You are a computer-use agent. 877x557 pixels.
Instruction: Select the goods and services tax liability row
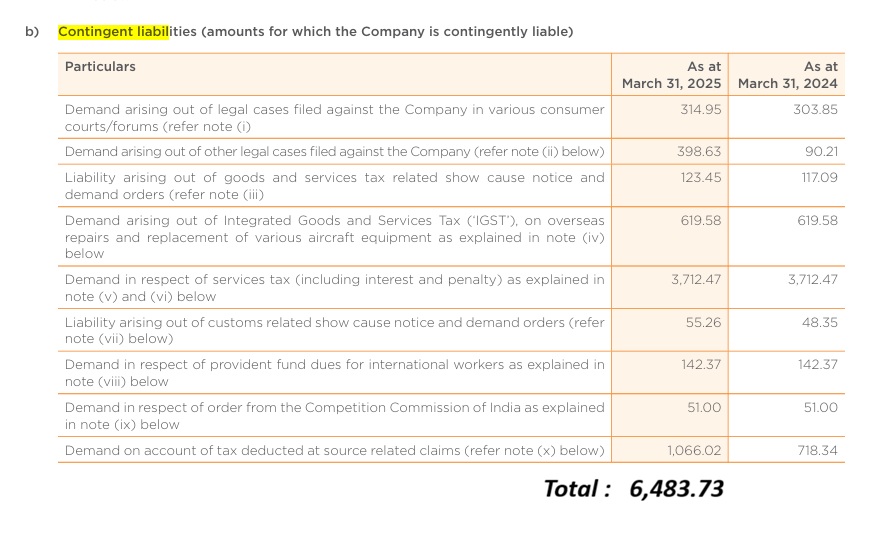coord(334,186)
